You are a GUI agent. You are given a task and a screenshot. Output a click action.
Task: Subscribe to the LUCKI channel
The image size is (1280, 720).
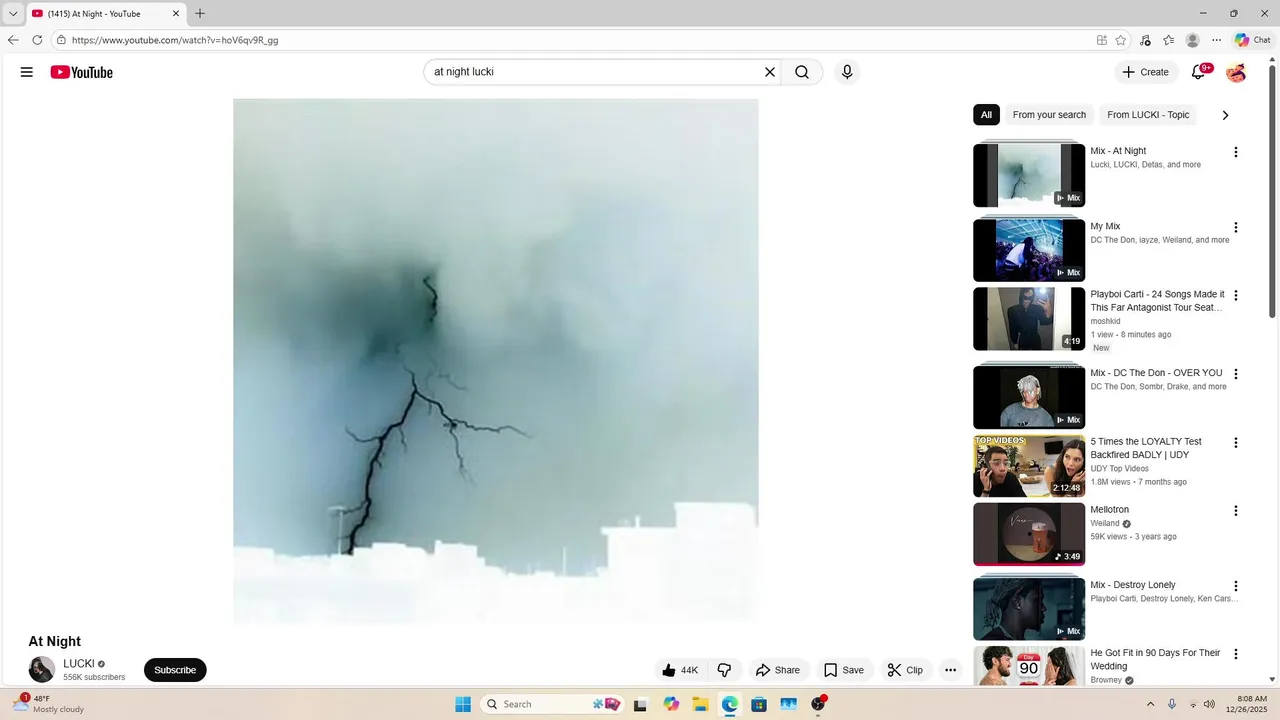175,670
